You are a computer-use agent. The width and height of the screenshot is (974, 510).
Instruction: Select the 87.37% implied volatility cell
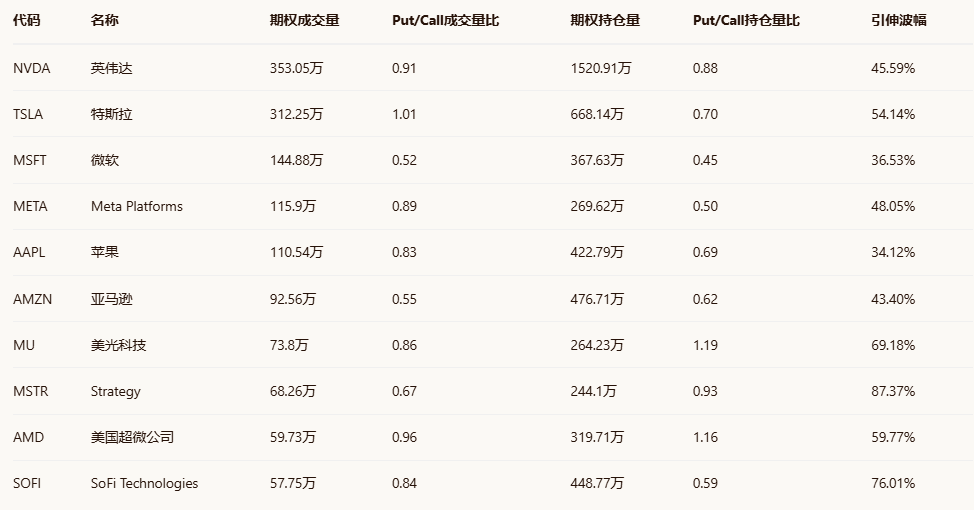[x=893, y=391]
